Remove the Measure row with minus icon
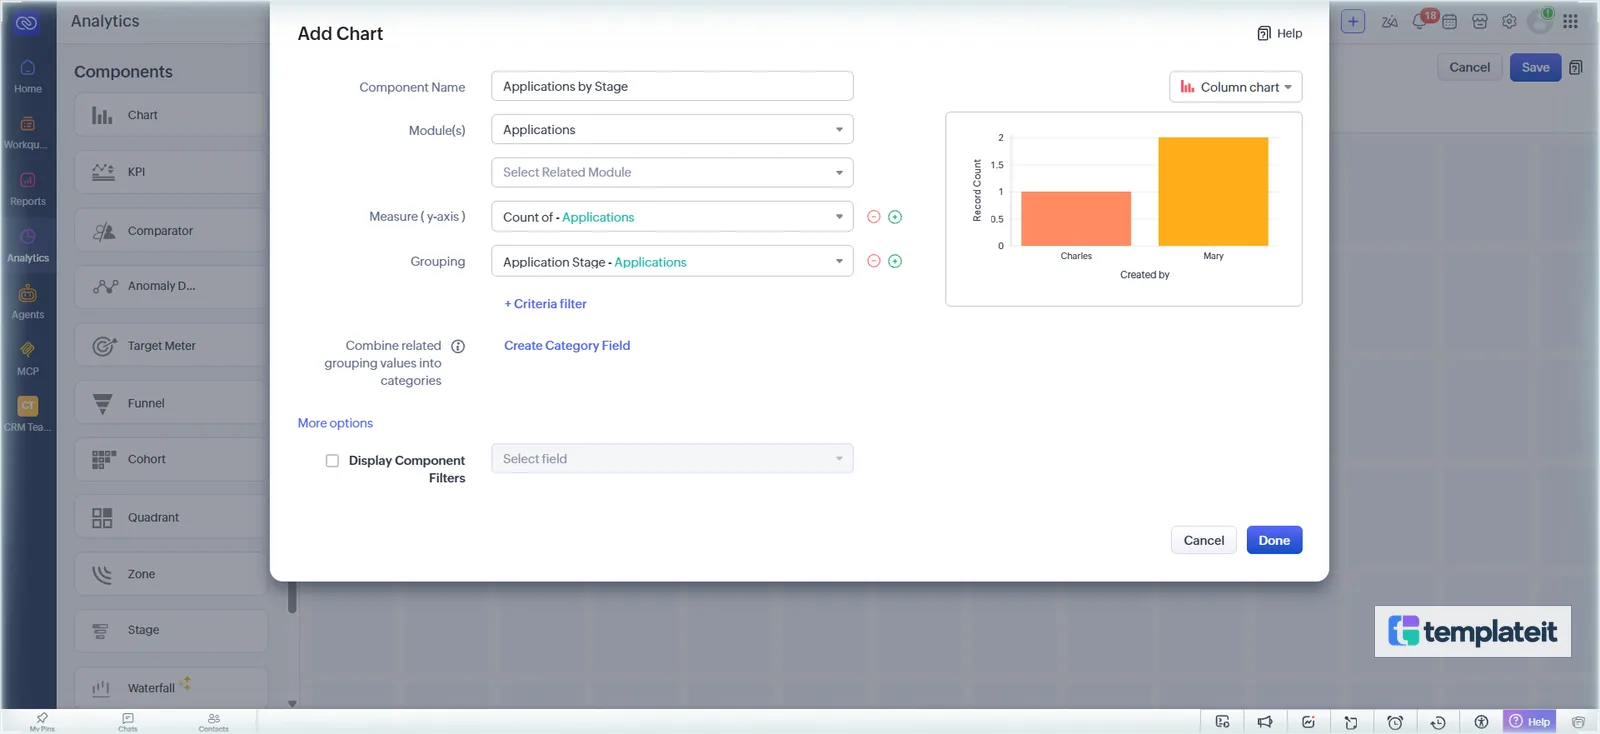Viewport: 1600px width, 734px height. (874, 217)
